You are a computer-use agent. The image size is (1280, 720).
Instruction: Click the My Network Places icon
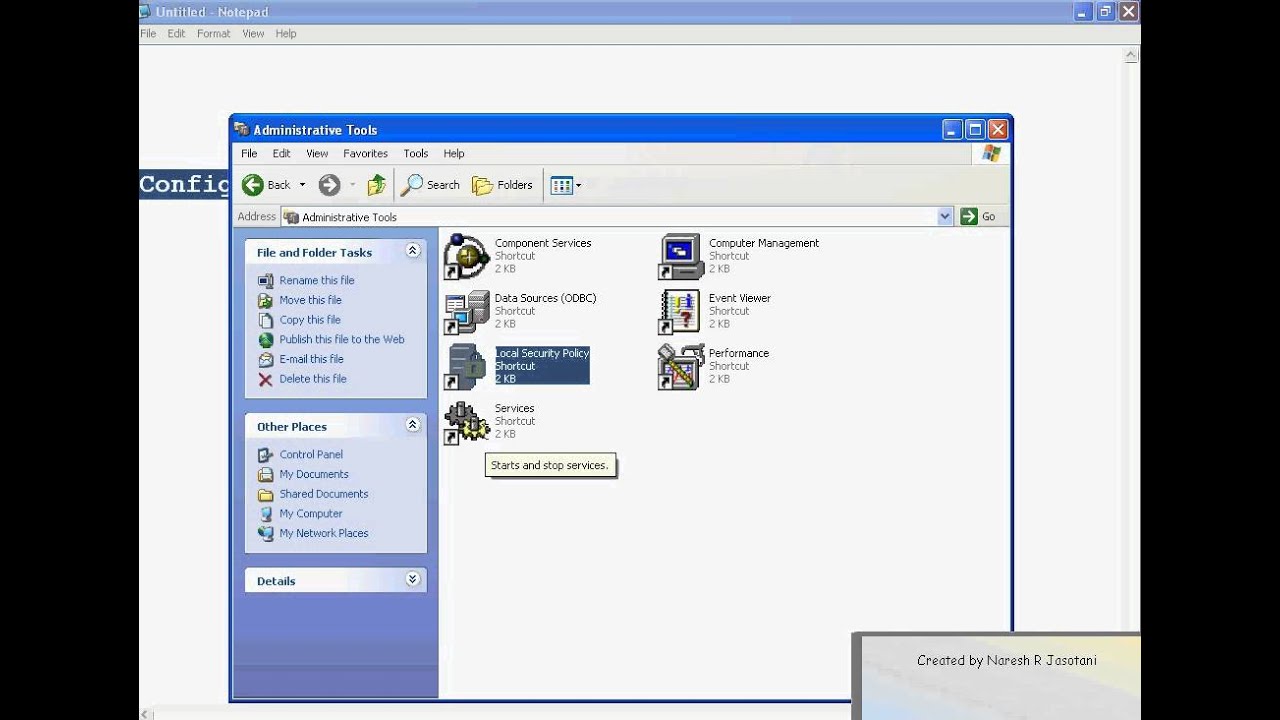point(265,533)
